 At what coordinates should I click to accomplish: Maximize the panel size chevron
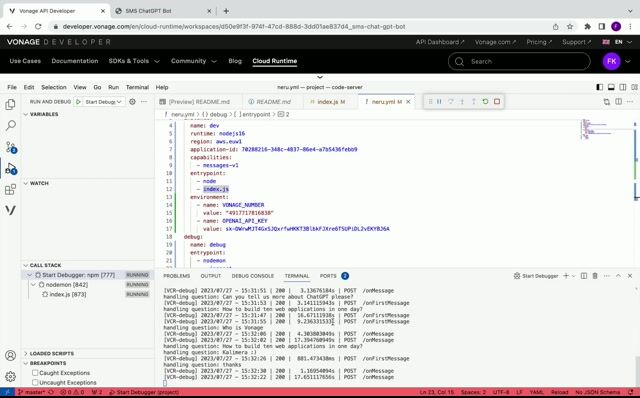pos(618,276)
